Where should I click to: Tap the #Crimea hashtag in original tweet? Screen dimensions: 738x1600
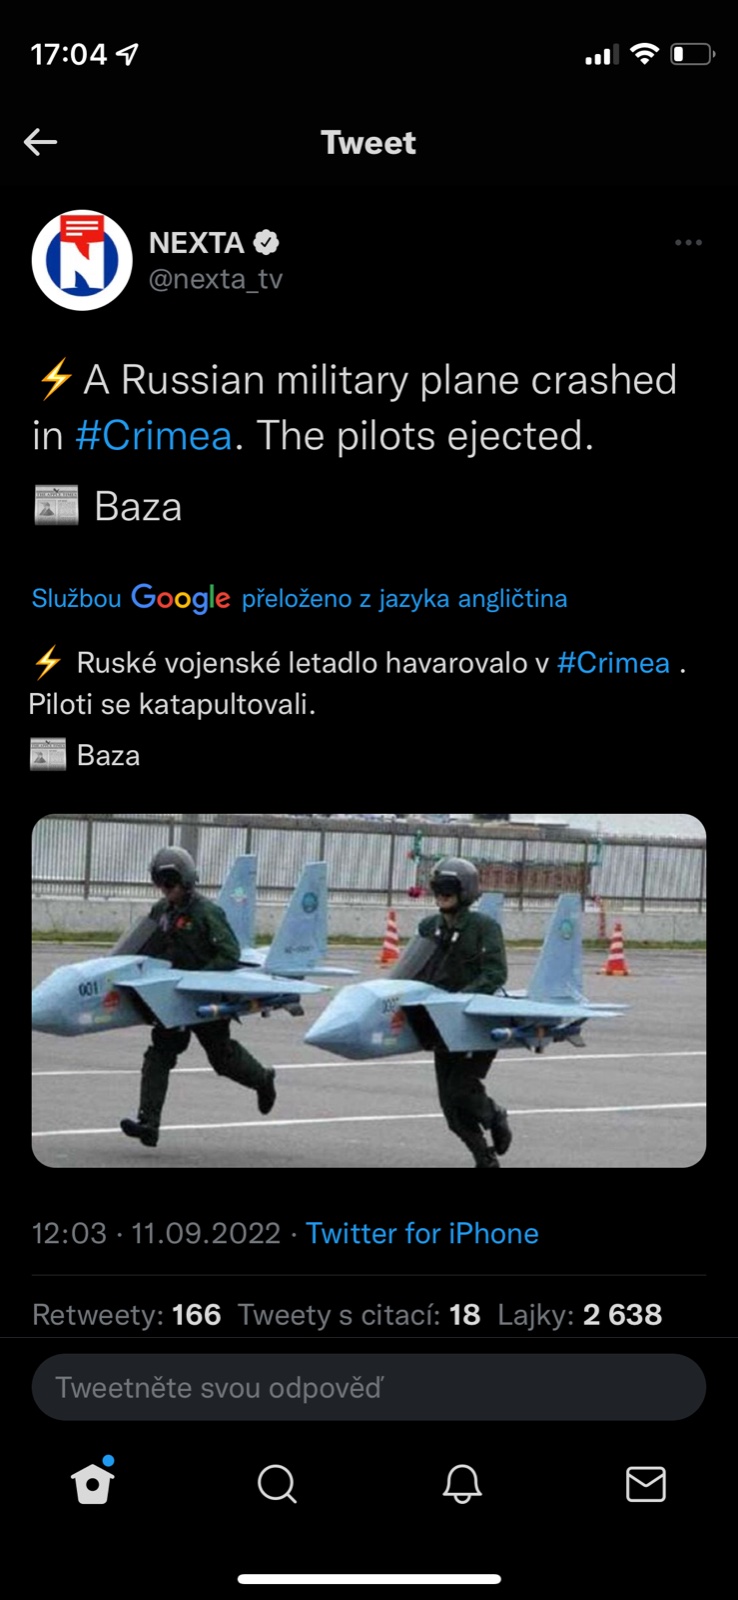[x=153, y=436]
